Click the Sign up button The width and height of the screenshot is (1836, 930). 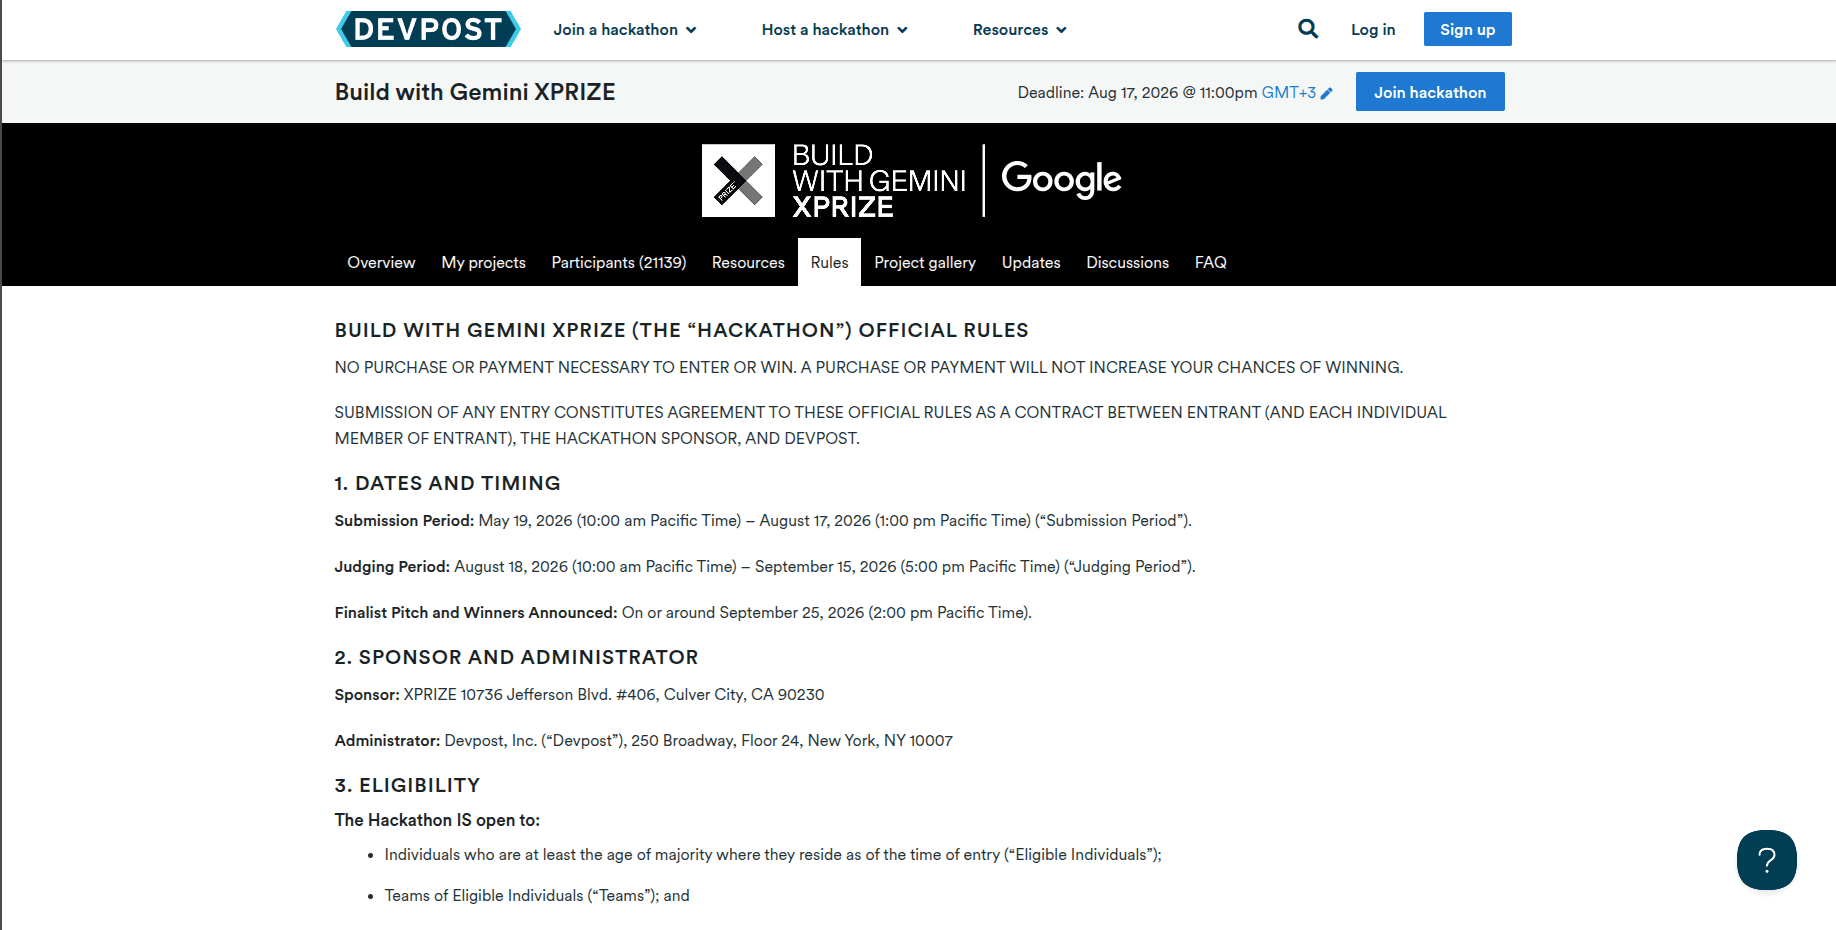(x=1468, y=29)
